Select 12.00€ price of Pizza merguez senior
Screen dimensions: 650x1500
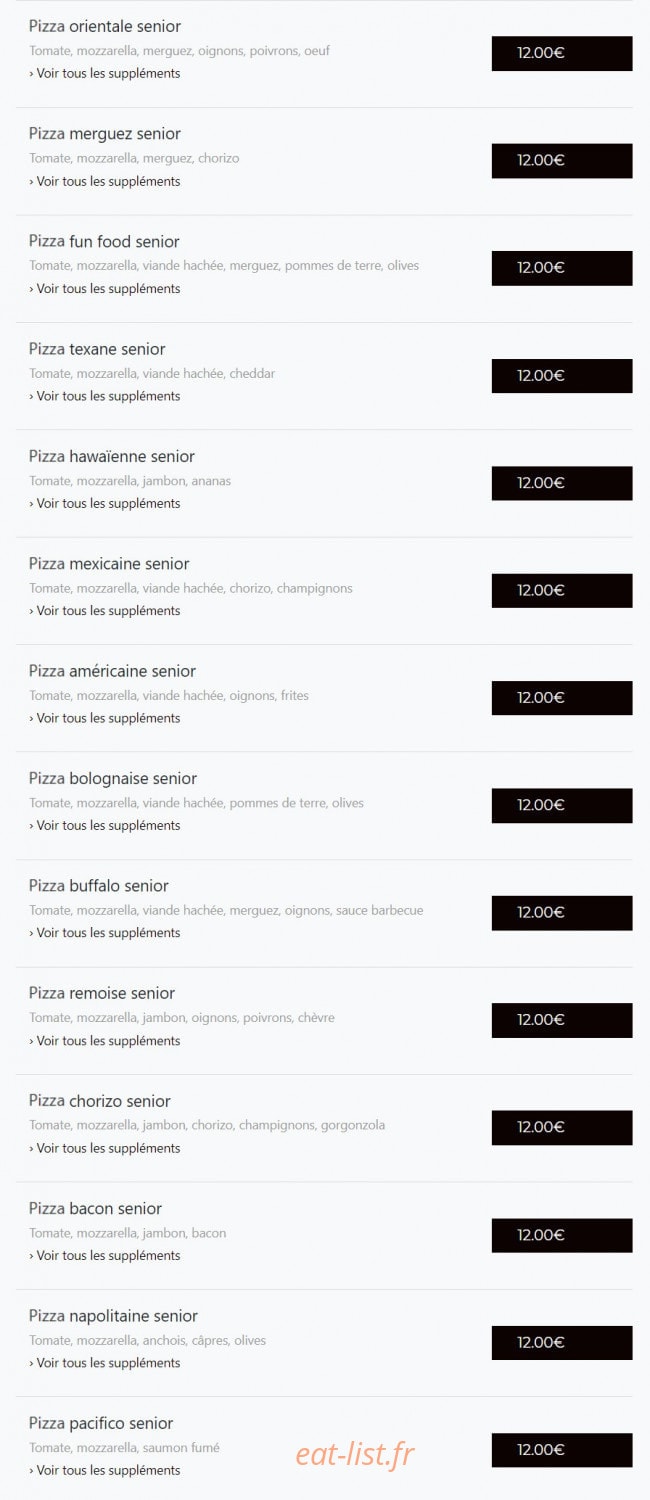tap(561, 161)
